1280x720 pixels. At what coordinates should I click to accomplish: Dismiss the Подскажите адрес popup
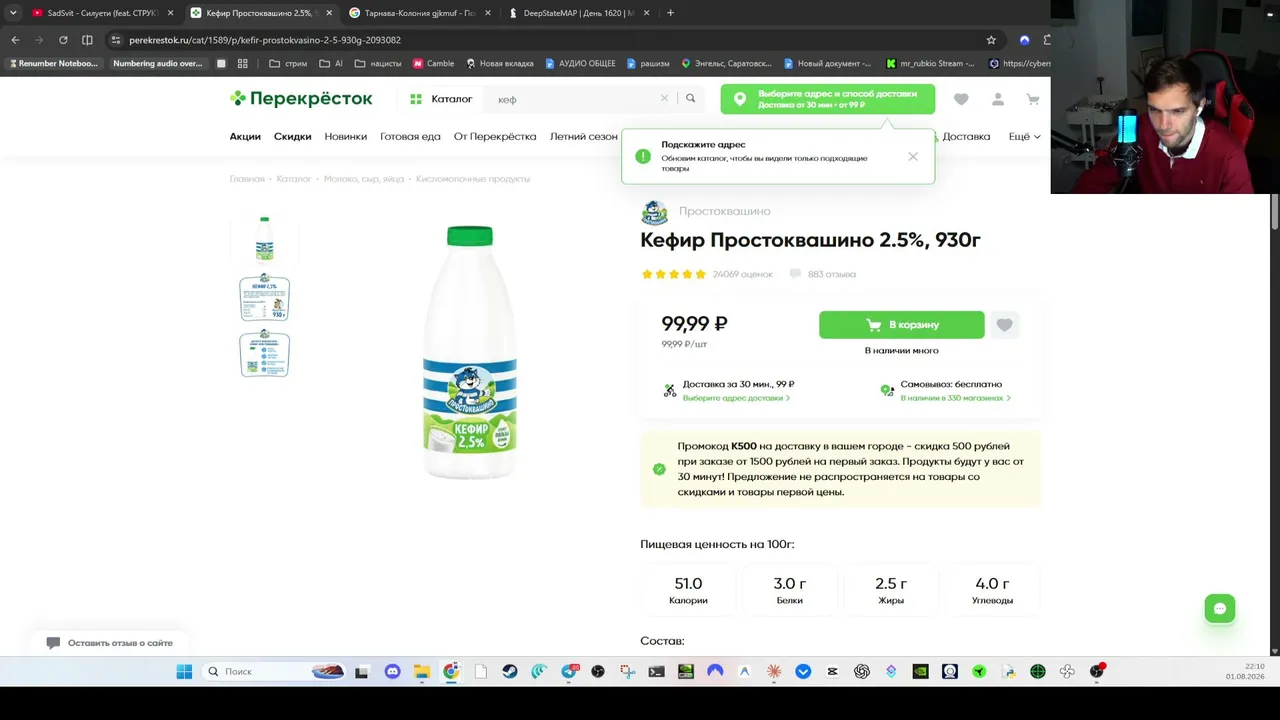pos(913,156)
